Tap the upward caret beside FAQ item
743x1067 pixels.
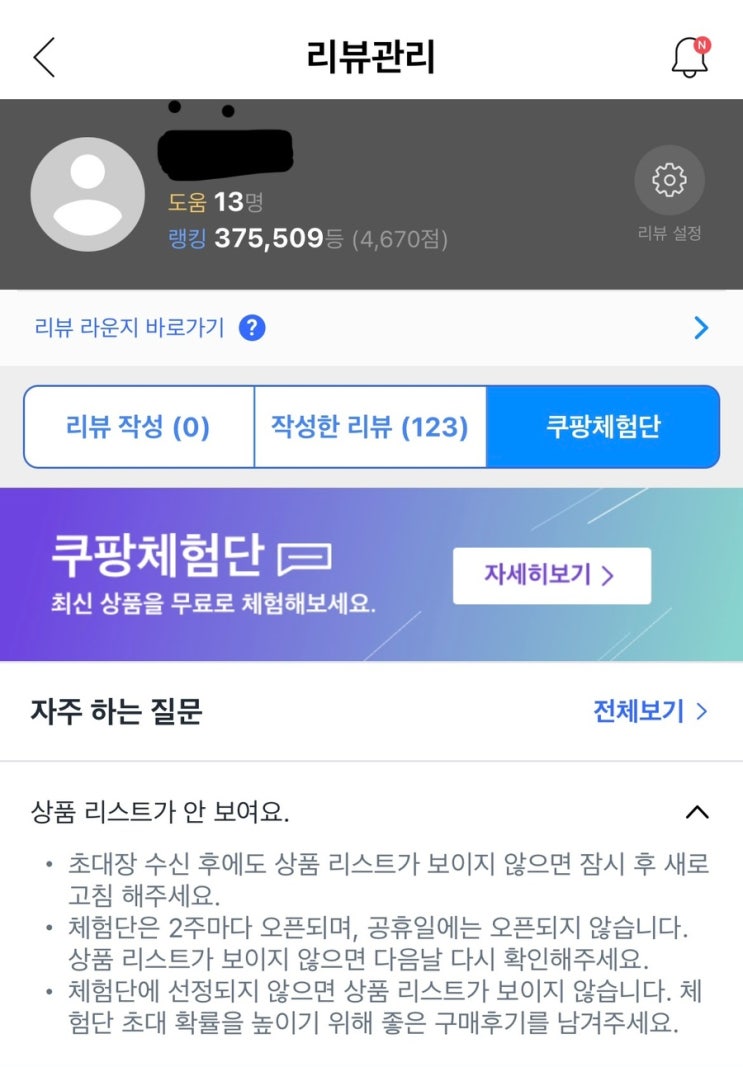(x=697, y=812)
